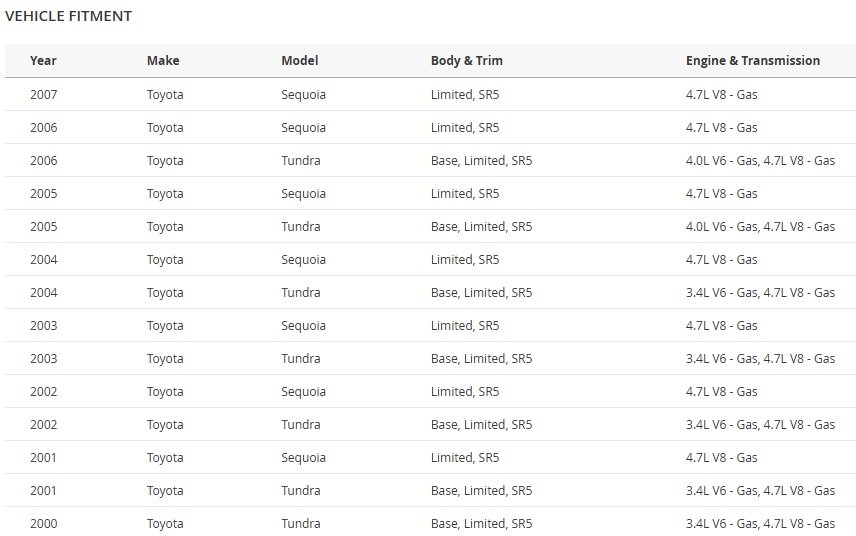Click Toyota in the 2007 row
856x536 pixels.
tap(165, 94)
